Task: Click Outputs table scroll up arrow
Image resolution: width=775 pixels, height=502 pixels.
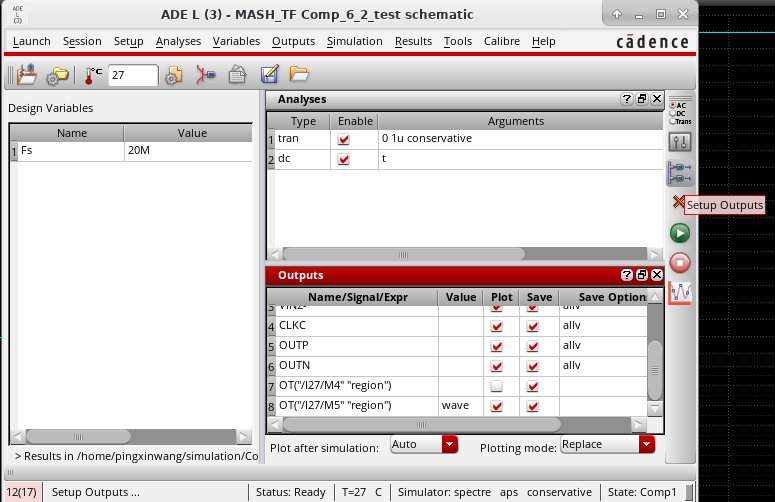Action: (655, 297)
